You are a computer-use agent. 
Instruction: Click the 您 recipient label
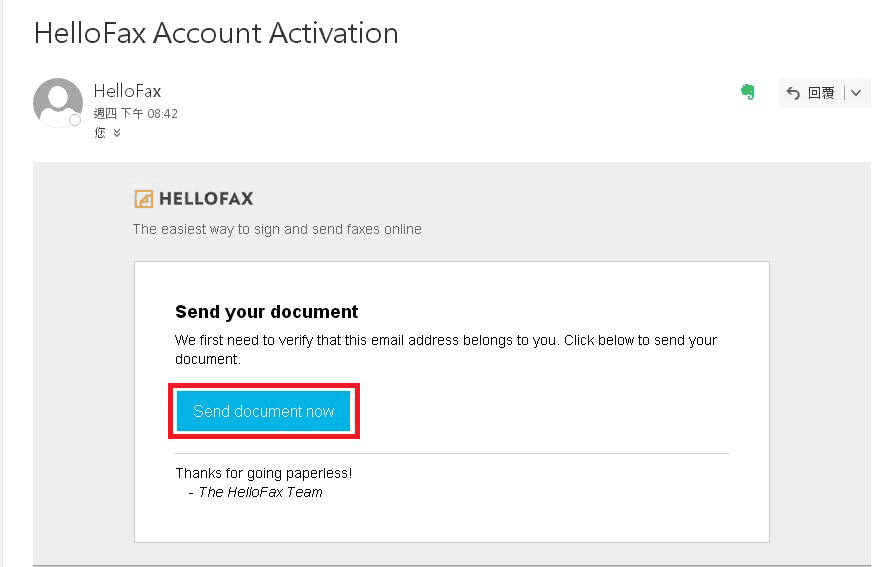pyautogui.click(x=100, y=133)
